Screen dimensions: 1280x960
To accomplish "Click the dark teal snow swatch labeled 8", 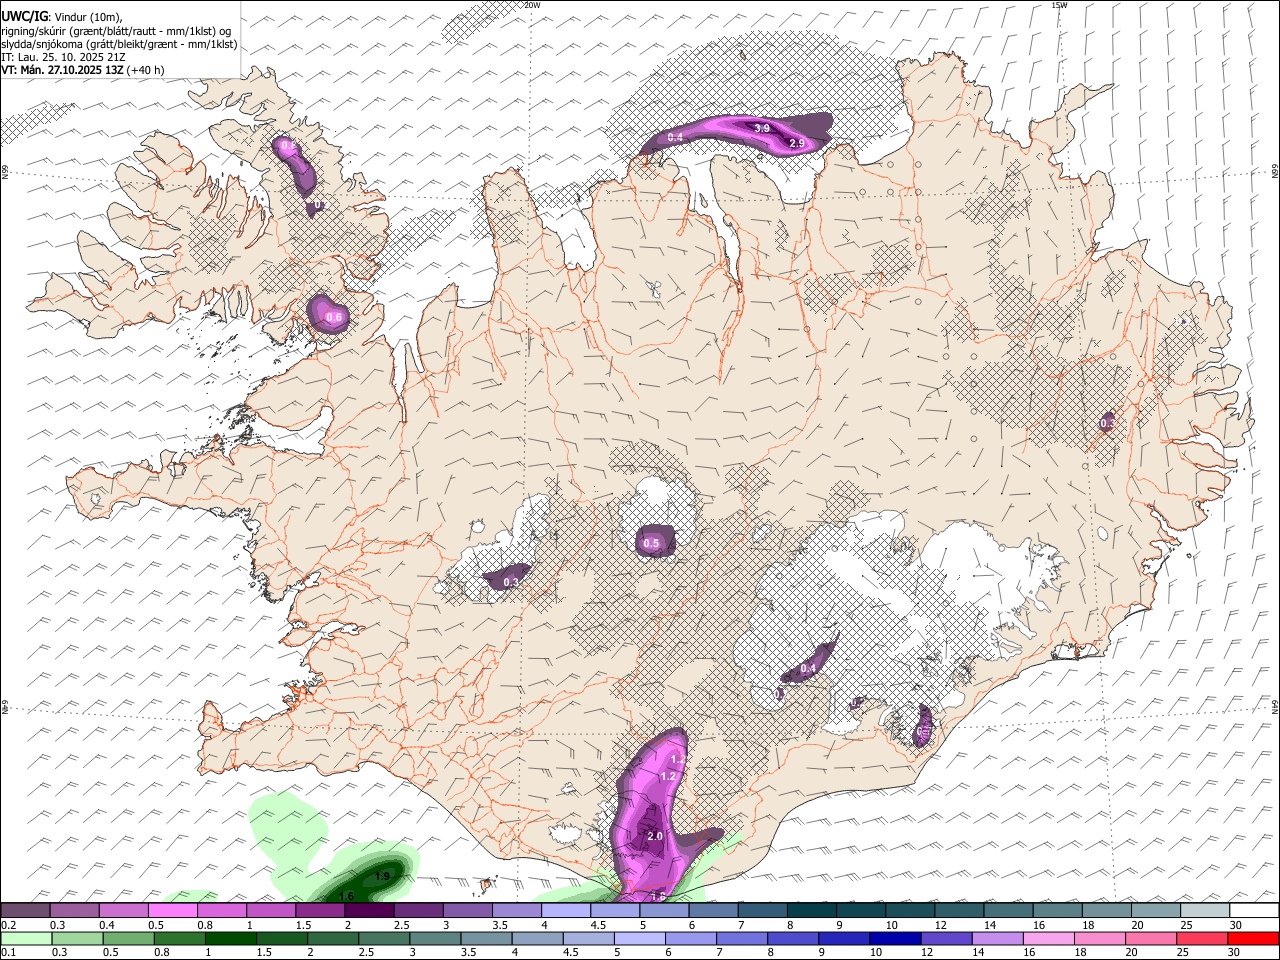I will [x=812, y=911].
